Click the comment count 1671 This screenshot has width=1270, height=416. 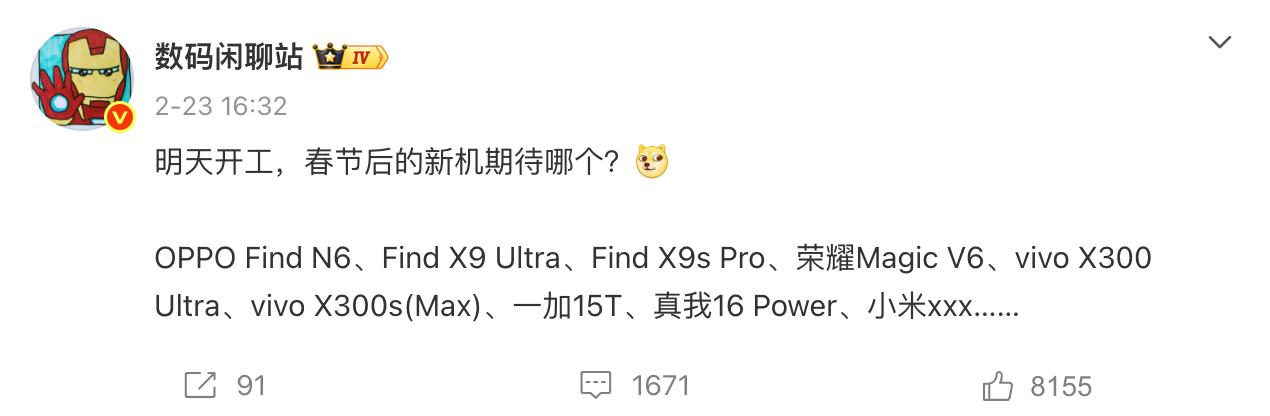pyautogui.click(x=660, y=386)
